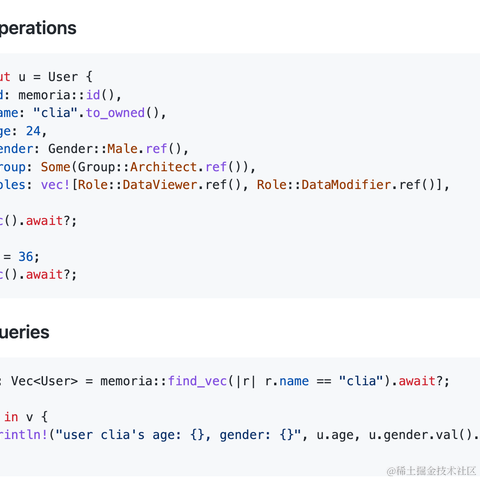
Task: Click the number 24 in age line
Action: (33, 131)
